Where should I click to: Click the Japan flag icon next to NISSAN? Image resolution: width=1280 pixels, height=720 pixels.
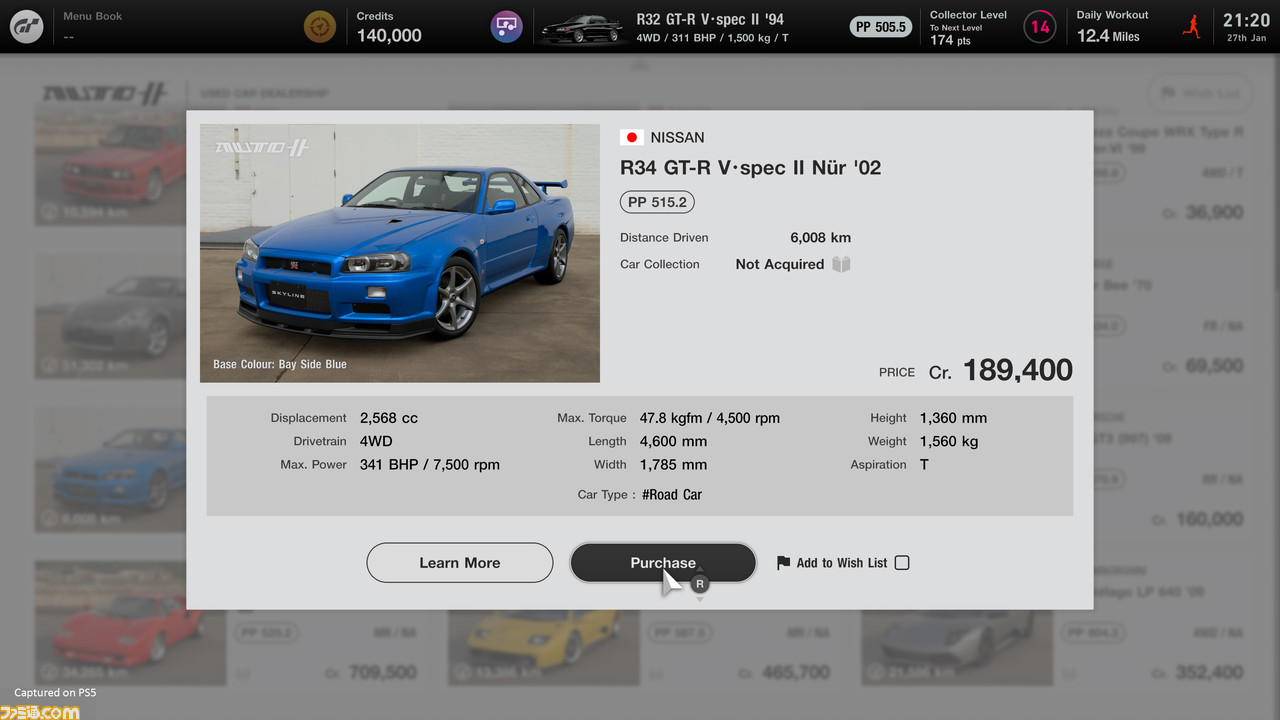631,137
